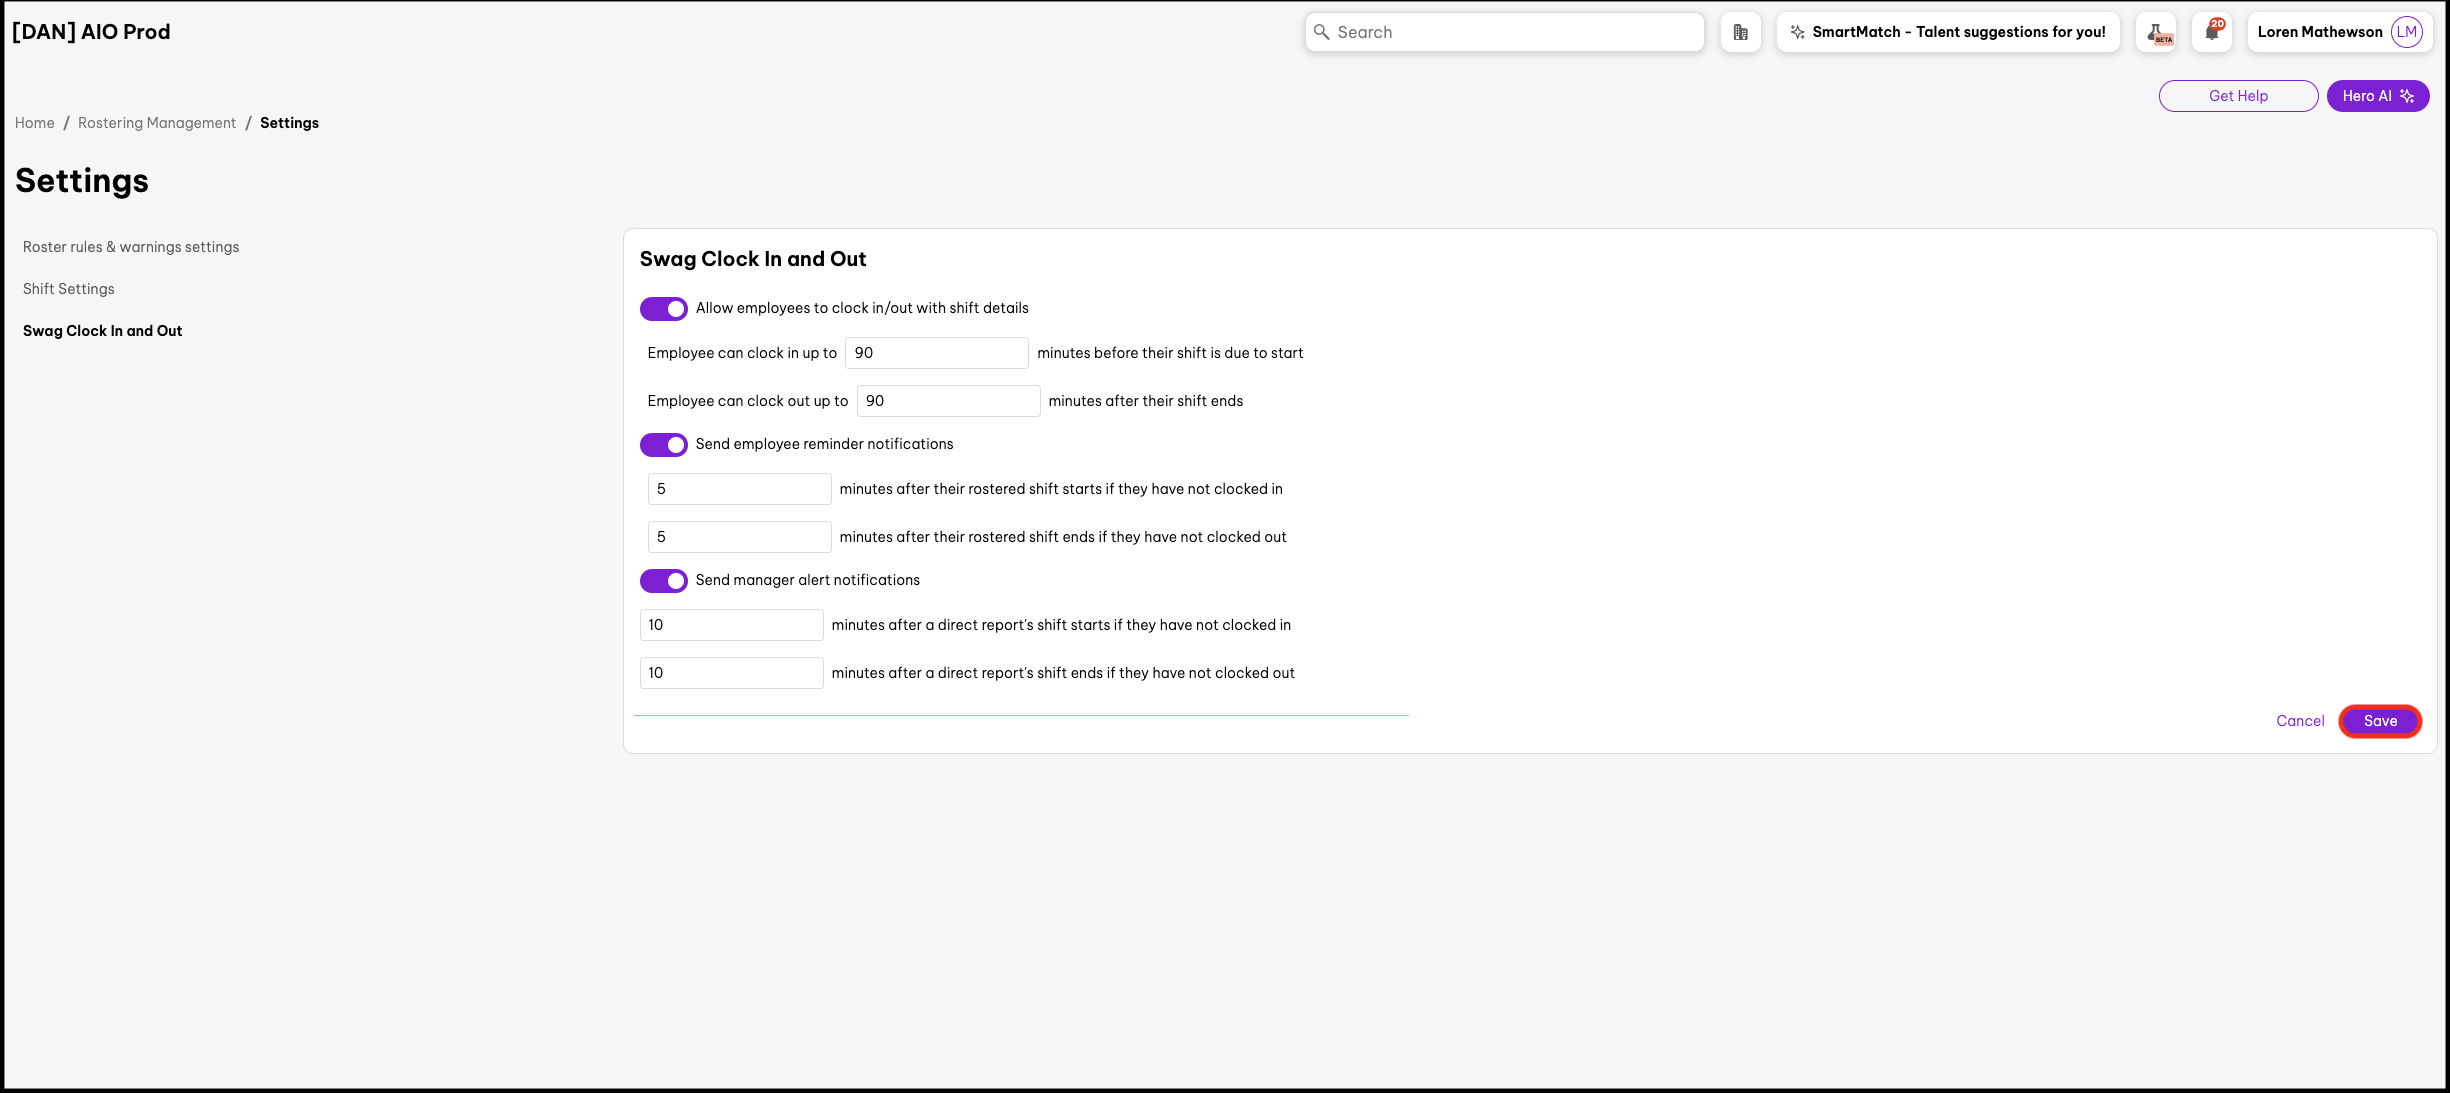Click Cancel to discard changes
The height and width of the screenshot is (1093, 2450).
pos(2299,721)
